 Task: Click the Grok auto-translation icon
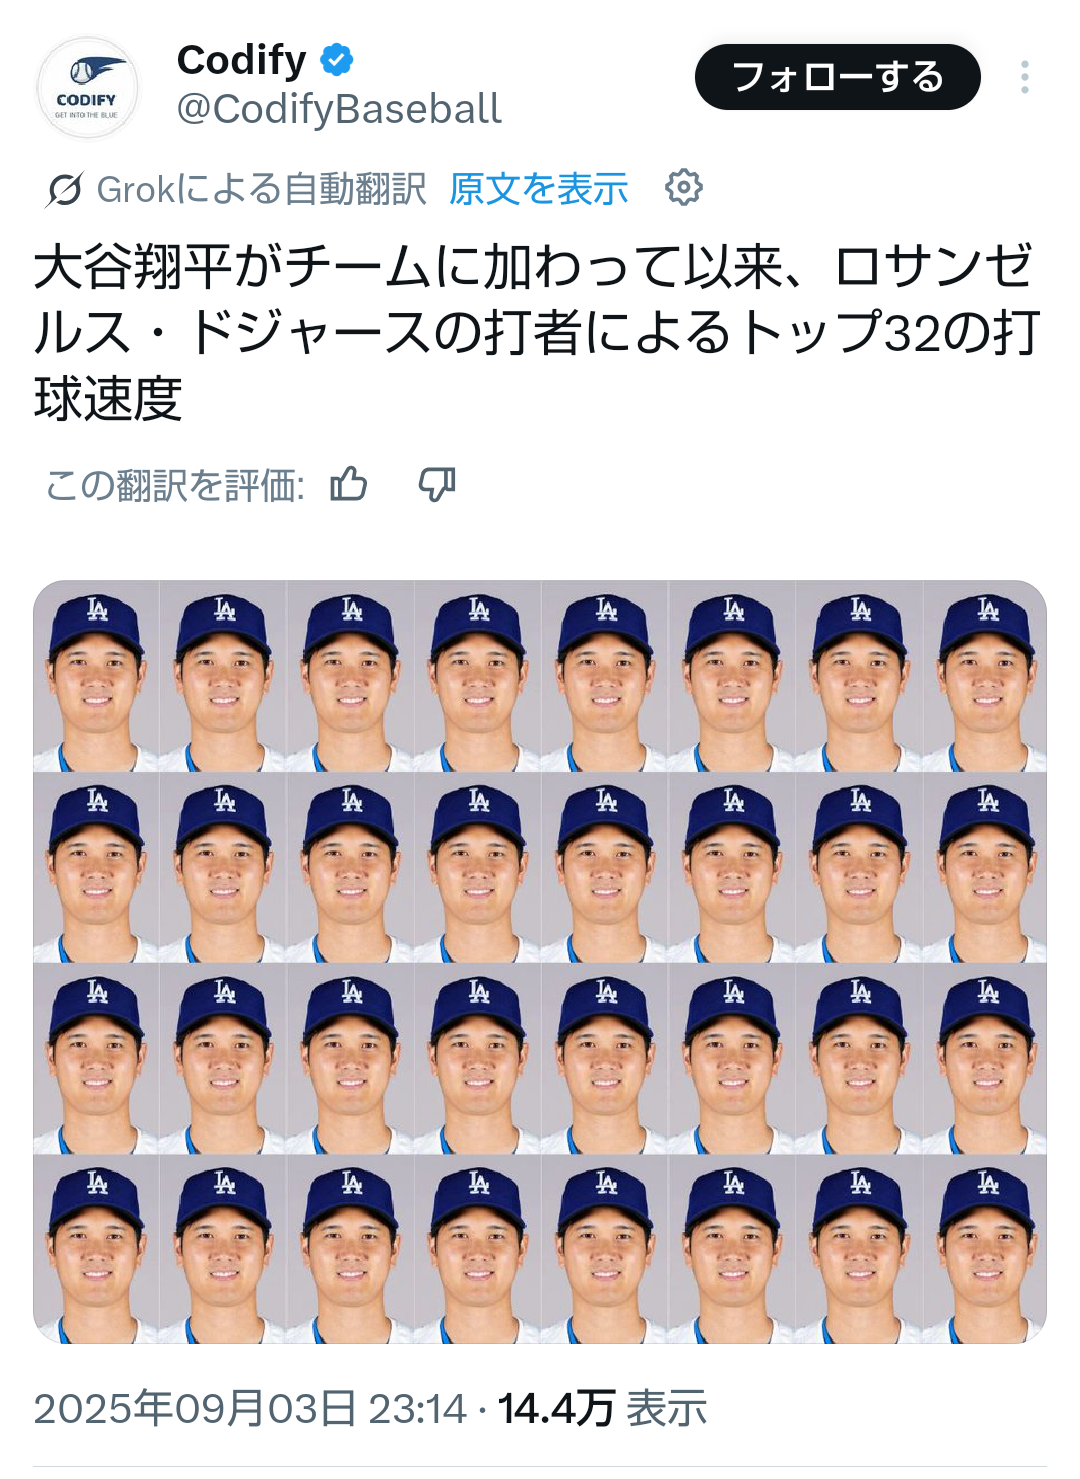(x=64, y=189)
